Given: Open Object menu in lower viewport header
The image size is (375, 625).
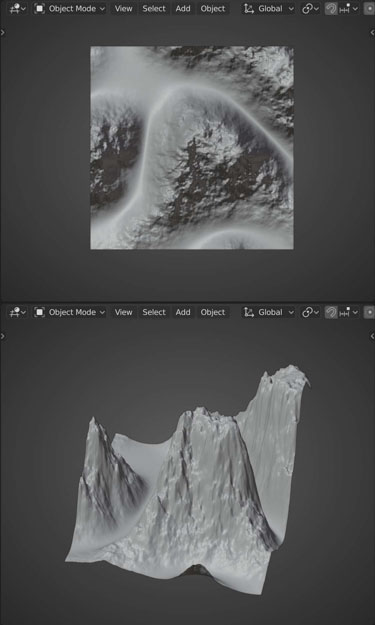Looking at the screenshot, I should click(x=213, y=312).
